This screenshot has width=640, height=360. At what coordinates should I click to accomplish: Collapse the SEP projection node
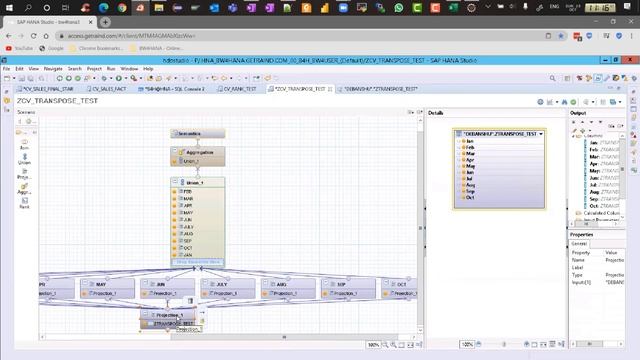tap(326, 283)
